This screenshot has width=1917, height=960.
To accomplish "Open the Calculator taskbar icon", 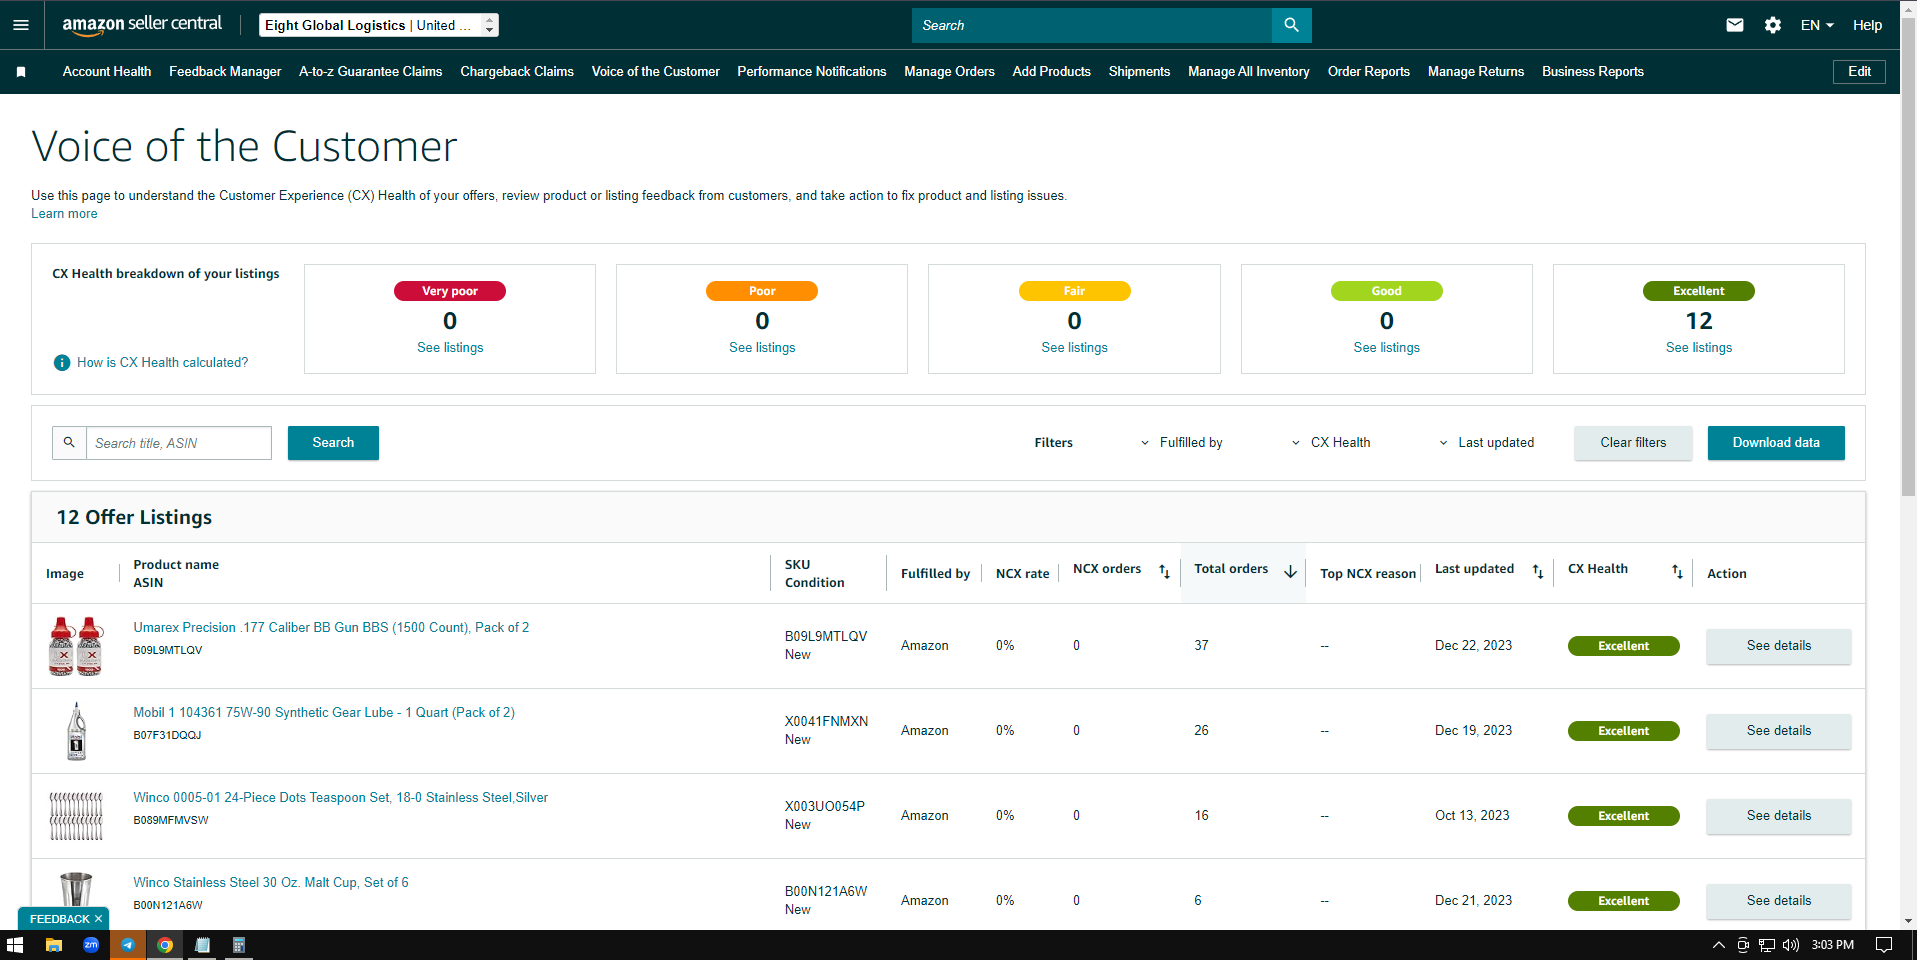I will 239,945.
